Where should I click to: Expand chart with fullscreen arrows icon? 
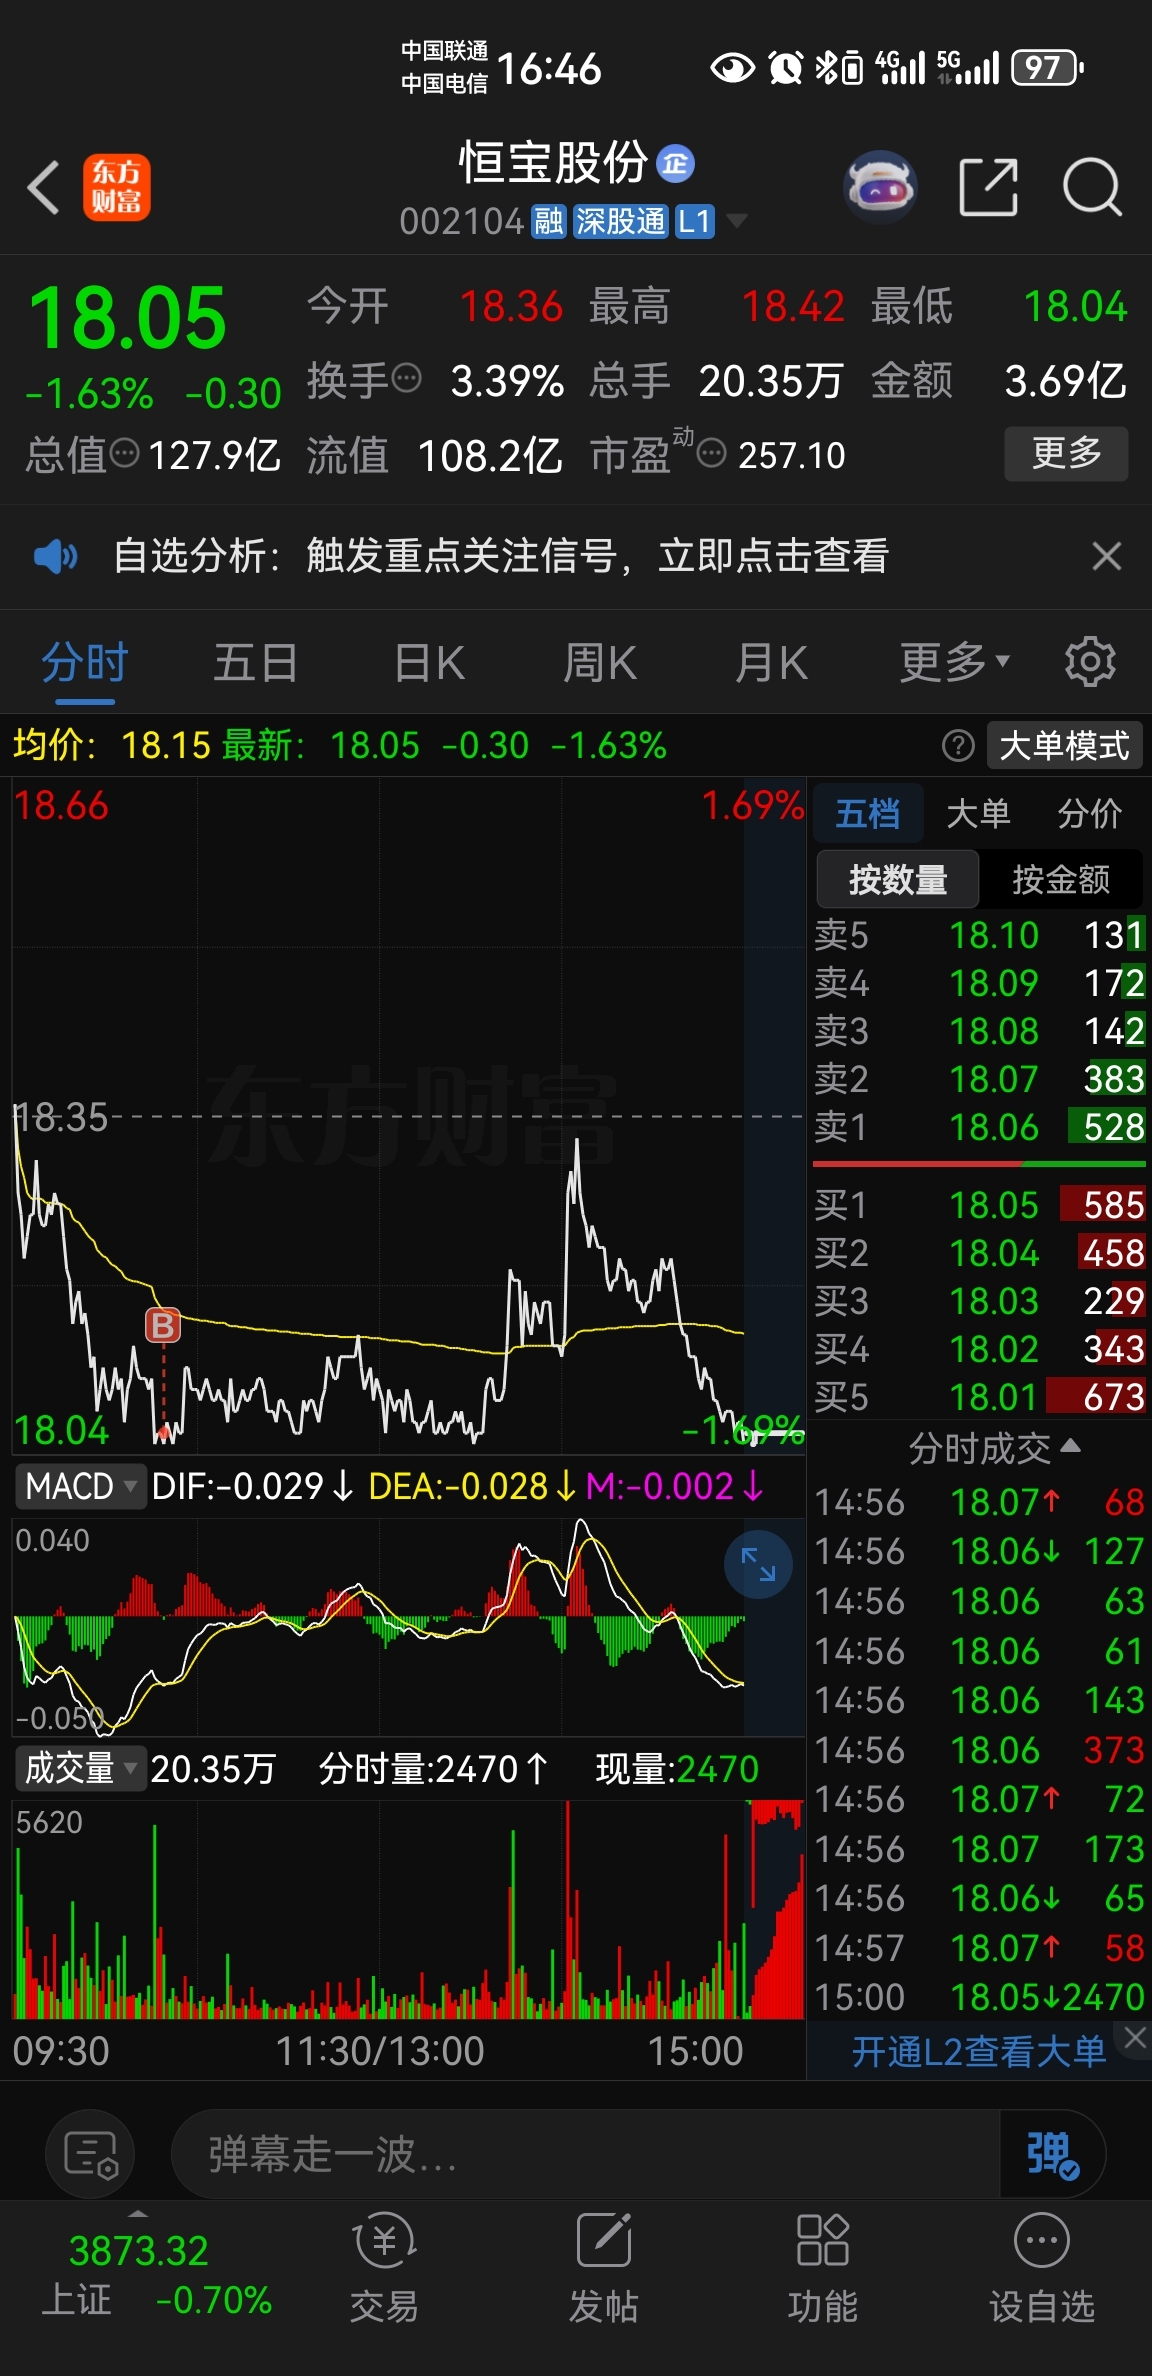(758, 1564)
